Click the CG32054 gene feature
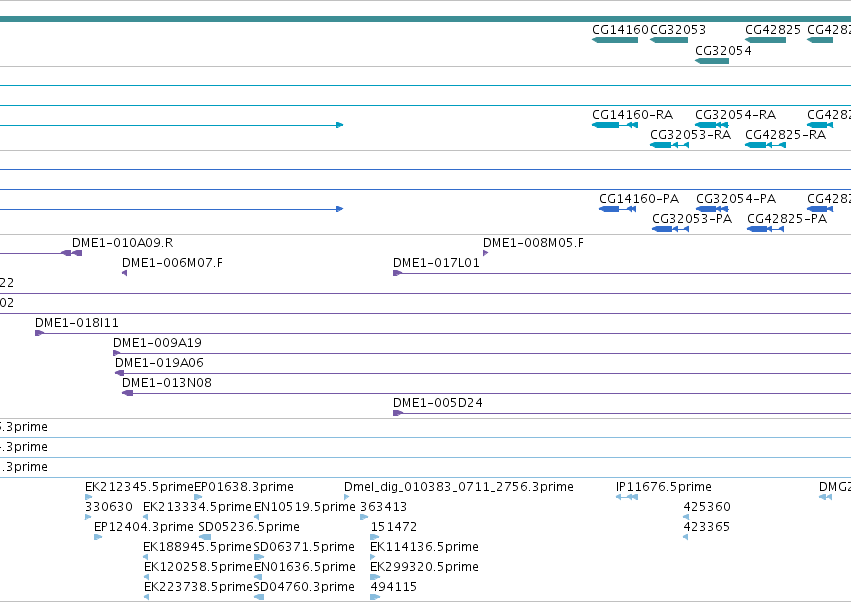This screenshot has width=851, height=602. click(x=712, y=61)
